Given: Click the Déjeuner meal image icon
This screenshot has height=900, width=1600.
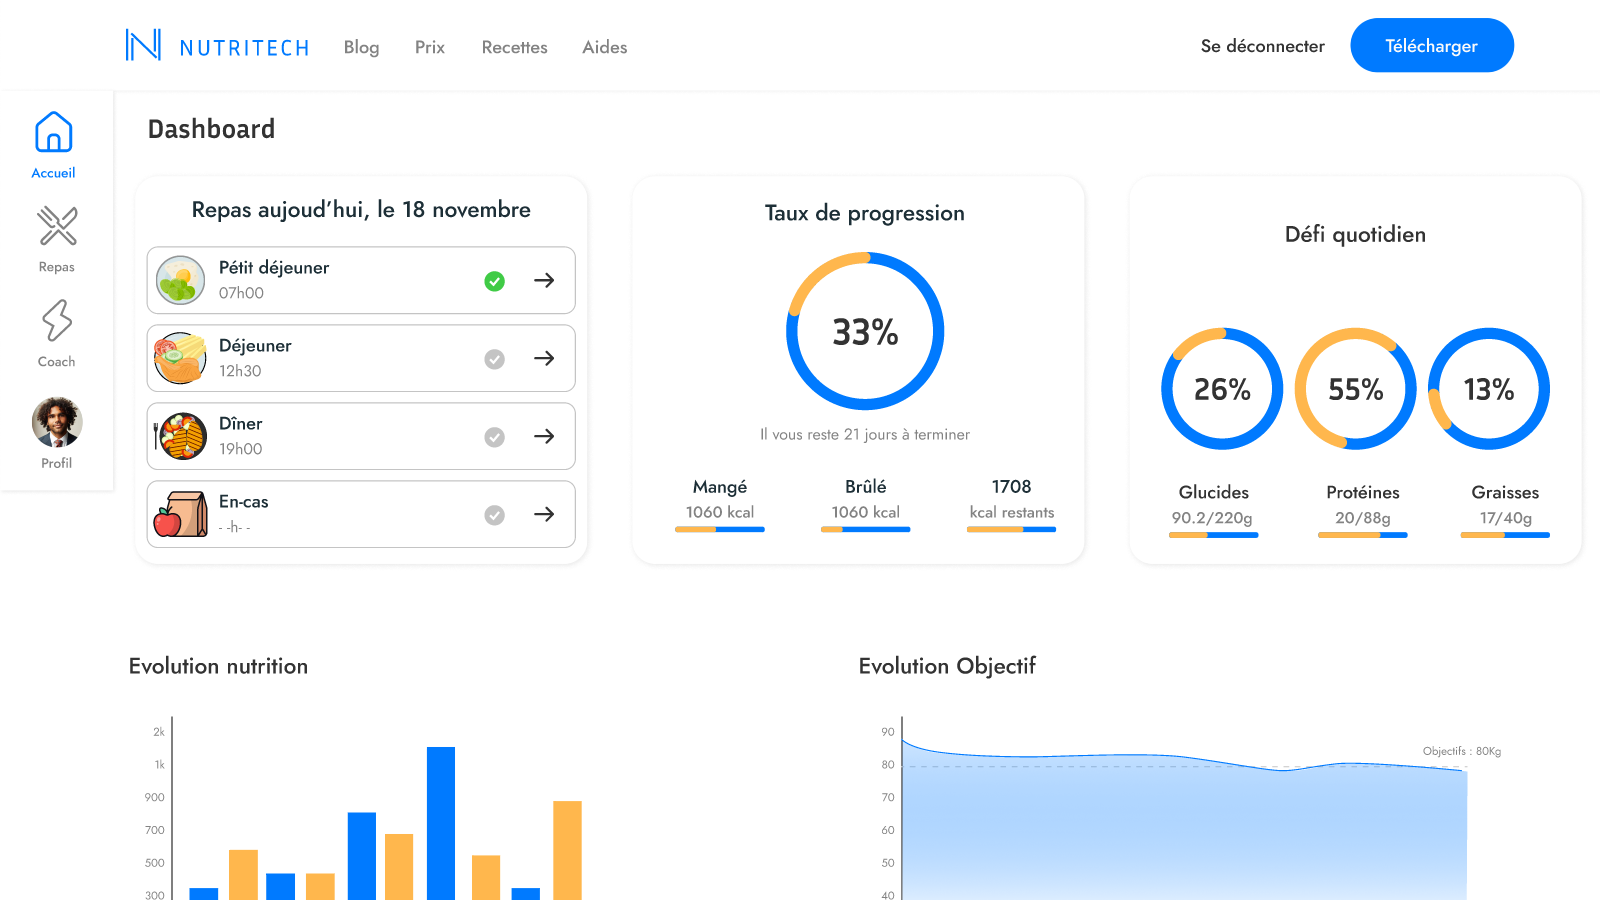Looking at the screenshot, I should tap(181, 358).
